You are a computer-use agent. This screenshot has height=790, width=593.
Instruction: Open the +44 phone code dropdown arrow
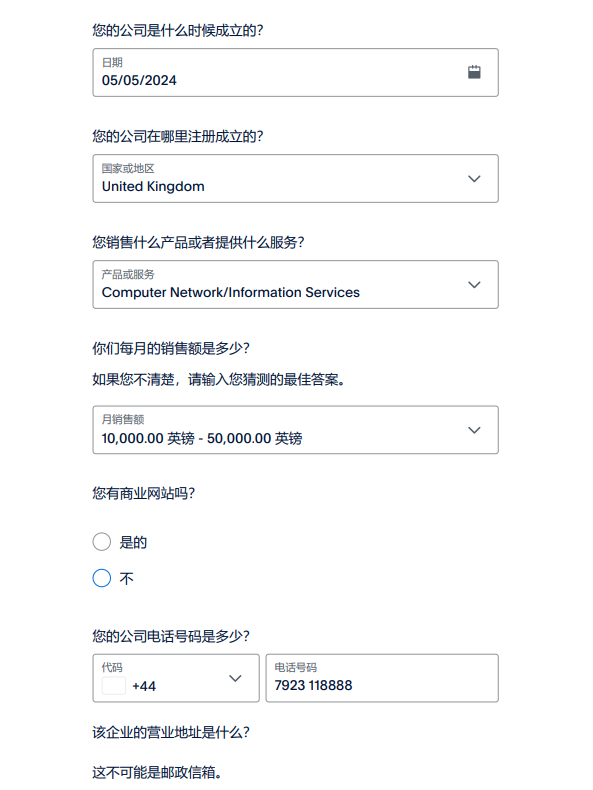235,678
